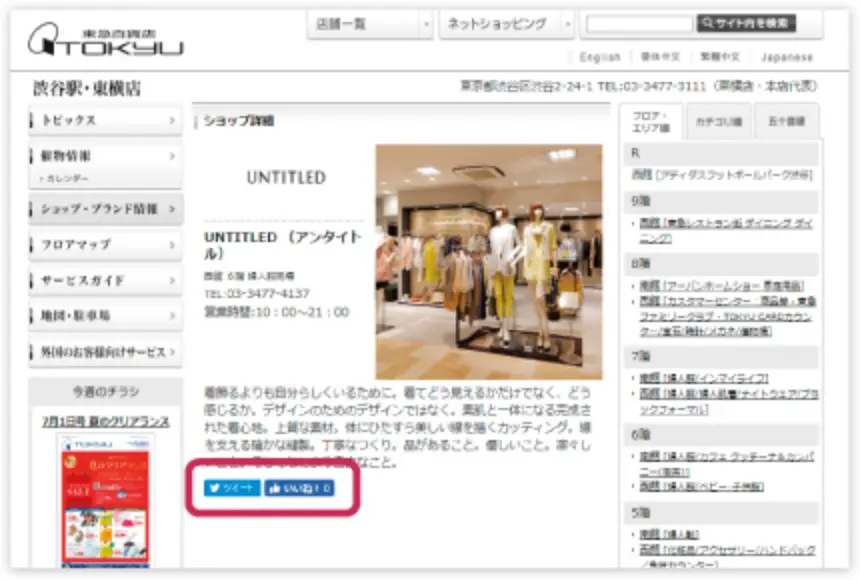This screenshot has height=580, width=860.
Task: Expand the トピックス sidebar menu item
Action: pos(105,120)
